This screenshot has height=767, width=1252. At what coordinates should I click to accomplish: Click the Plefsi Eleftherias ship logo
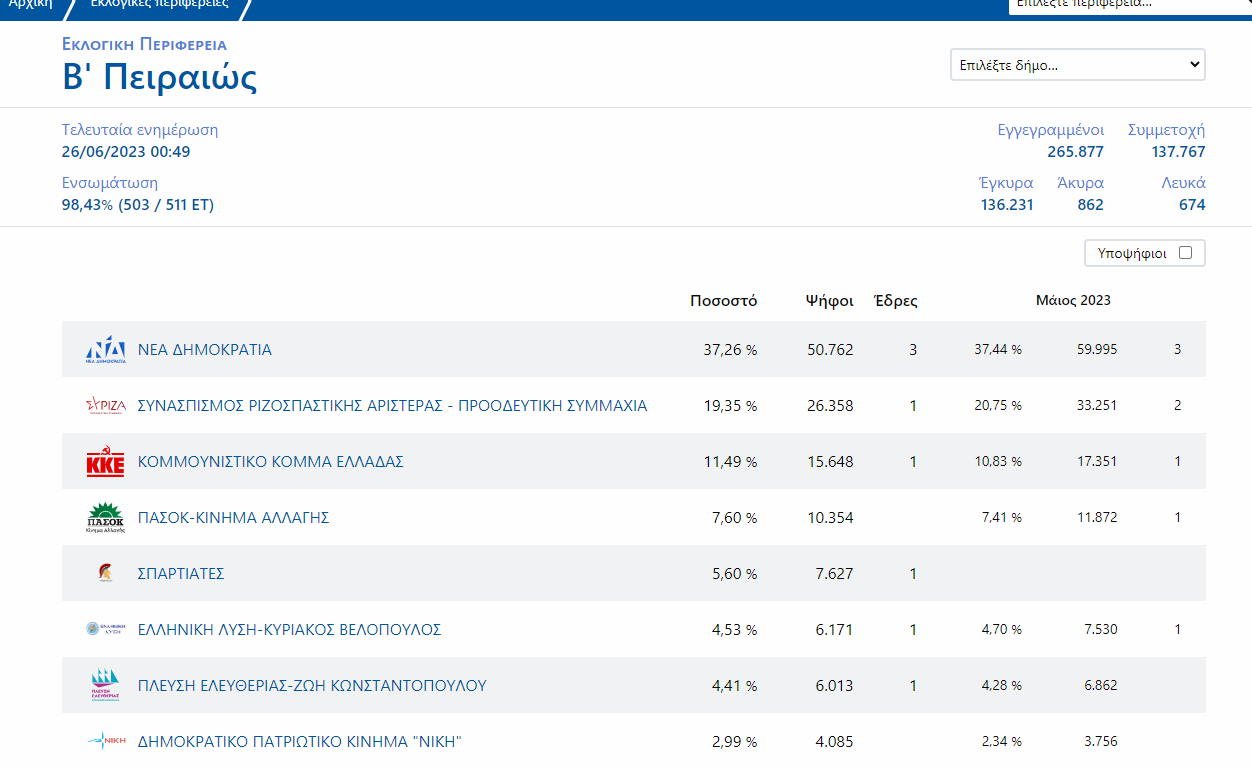(x=105, y=686)
